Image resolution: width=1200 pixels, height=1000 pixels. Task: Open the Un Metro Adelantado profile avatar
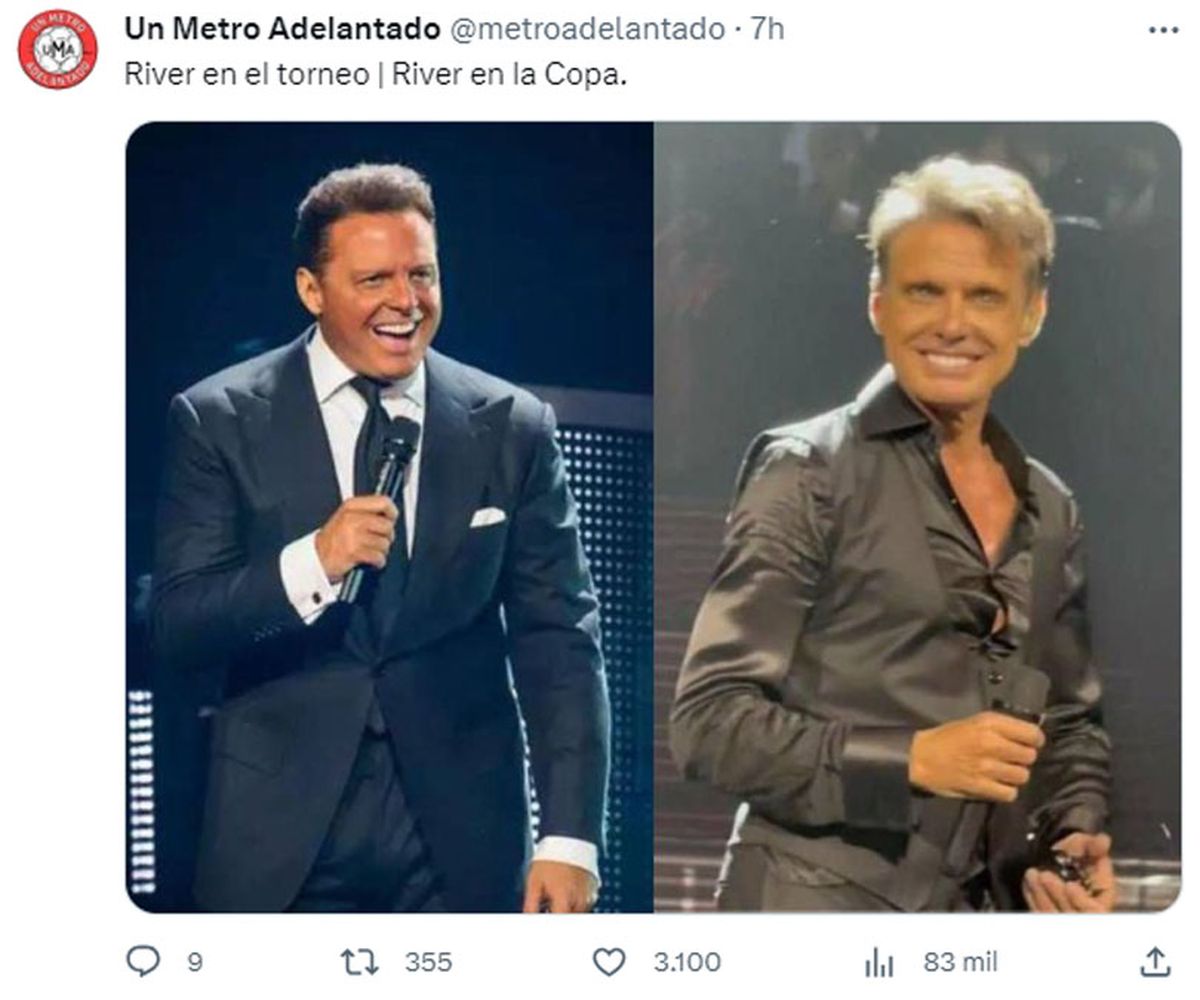[58, 50]
